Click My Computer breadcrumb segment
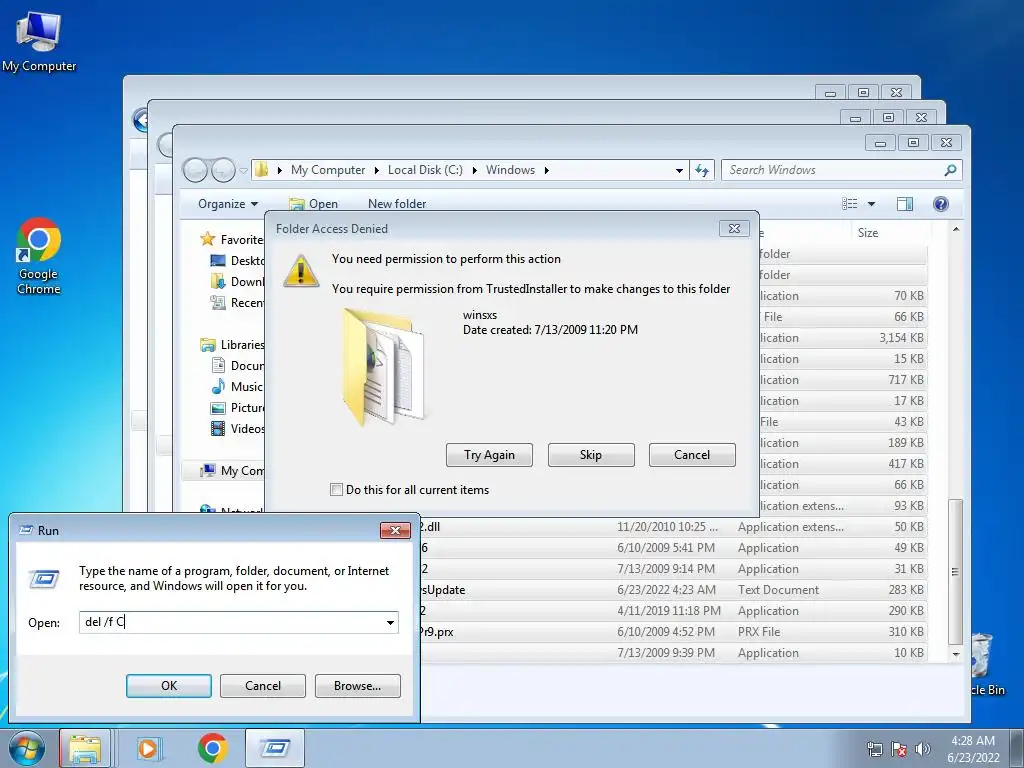 pos(328,170)
